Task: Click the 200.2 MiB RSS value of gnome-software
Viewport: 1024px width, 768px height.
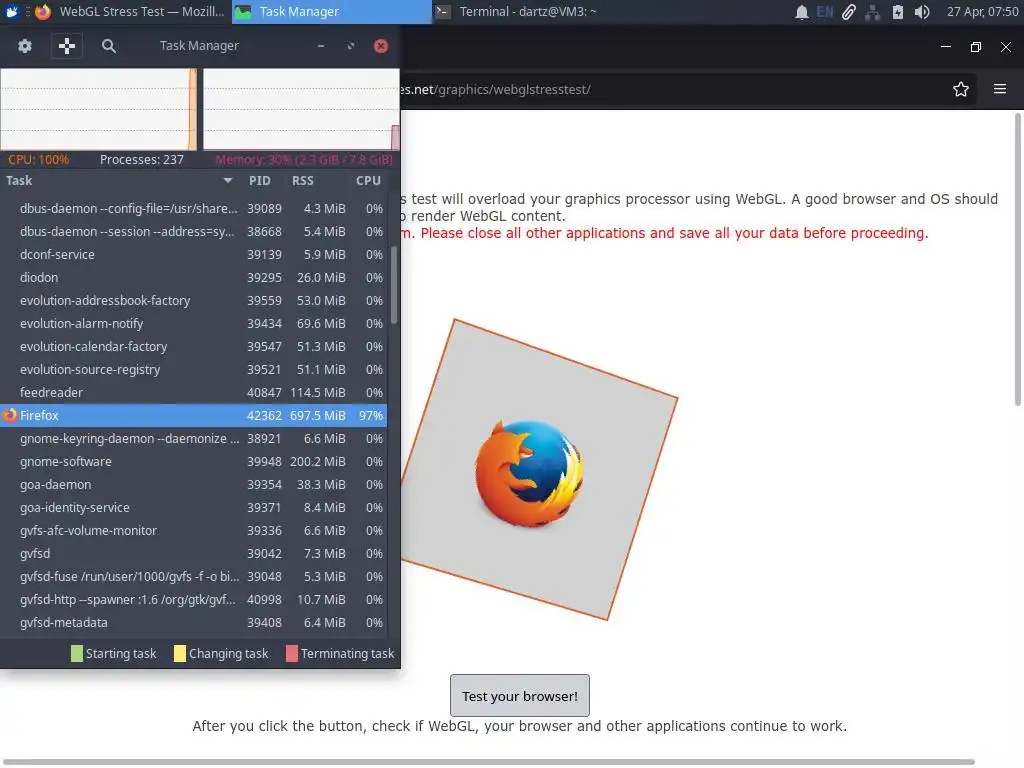Action: (318, 462)
